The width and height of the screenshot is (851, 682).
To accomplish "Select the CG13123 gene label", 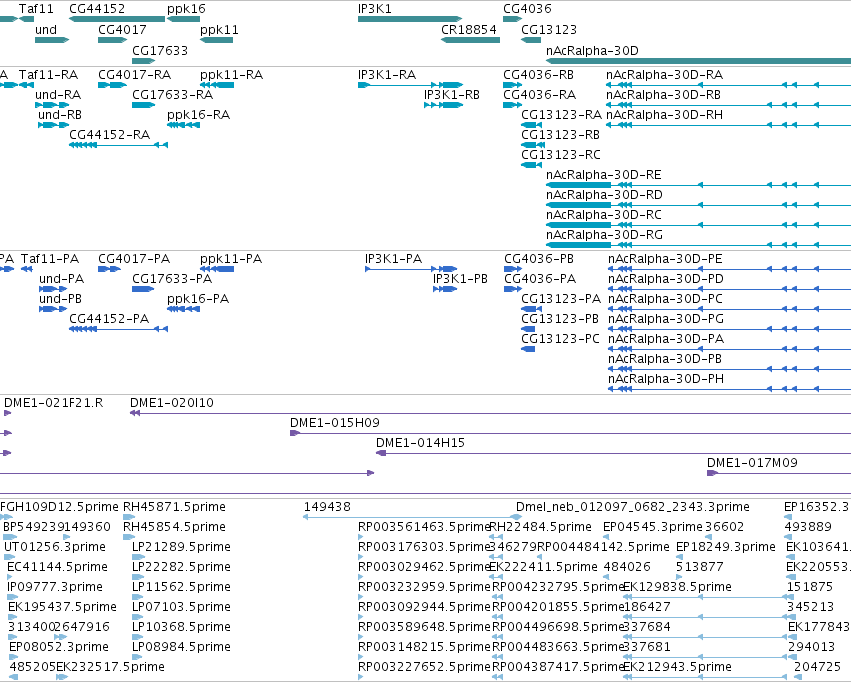I will 549,30.
